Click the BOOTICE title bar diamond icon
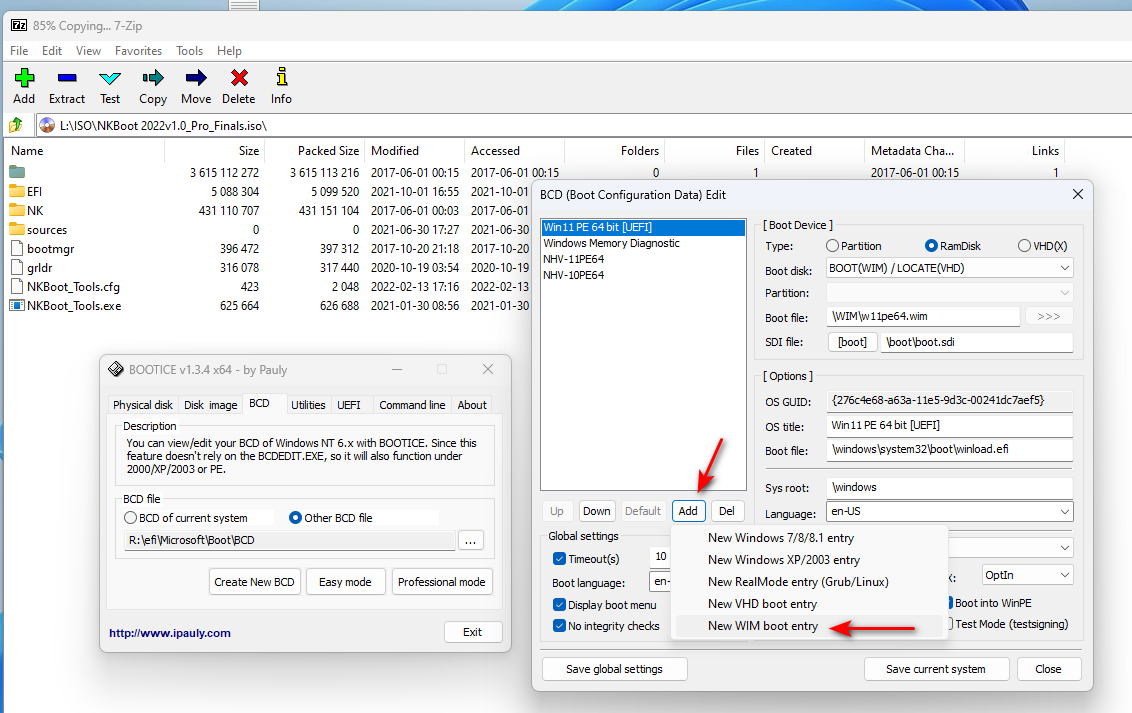This screenshot has height=713, width=1132. point(116,369)
